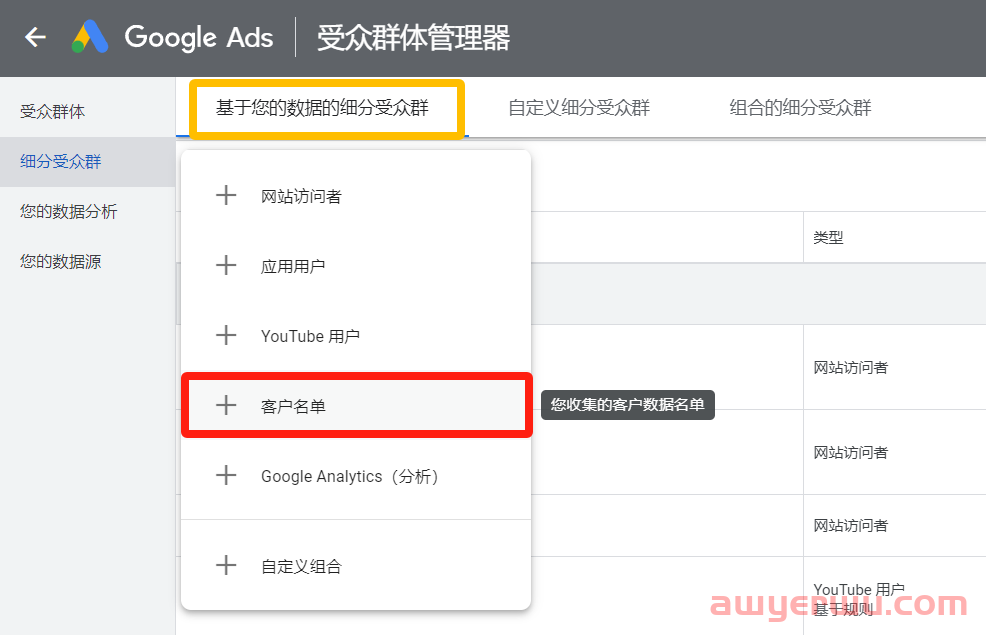The width and height of the screenshot is (986, 635).
Task: Click plus icon beside Google Analytics（分析）
Action: point(226,475)
